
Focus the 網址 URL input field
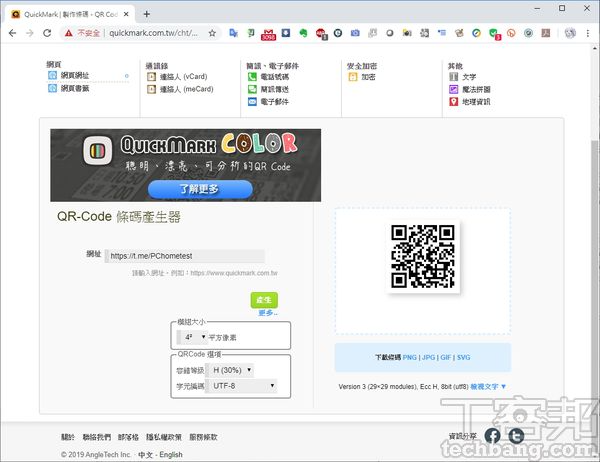tap(184, 256)
